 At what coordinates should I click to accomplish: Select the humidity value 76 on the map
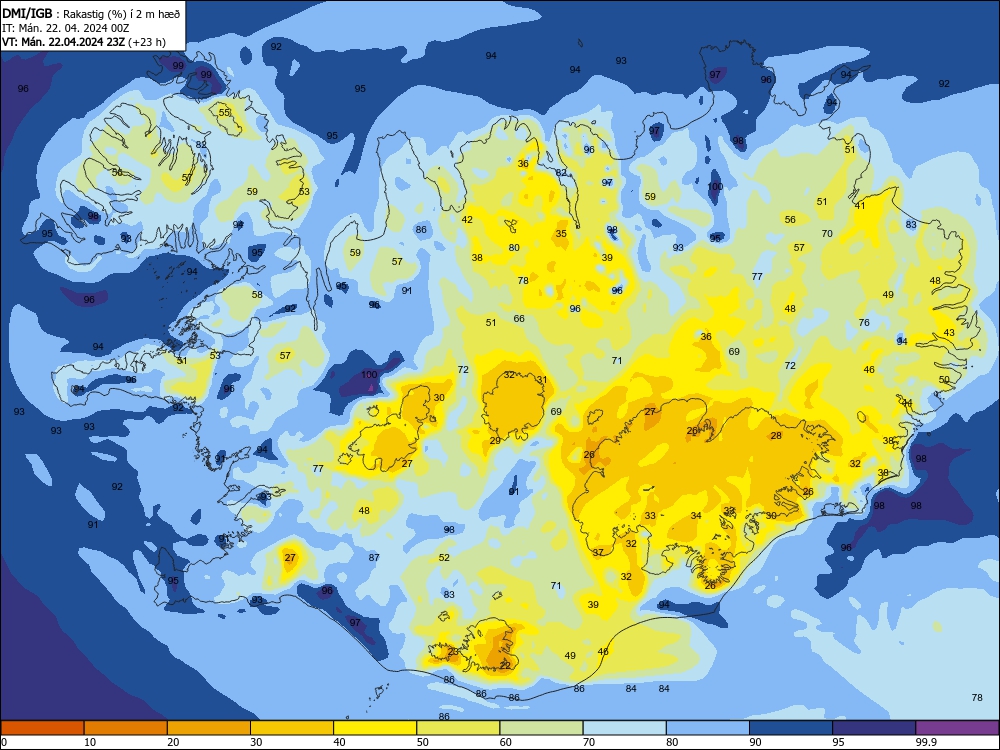[x=864, y=322]
